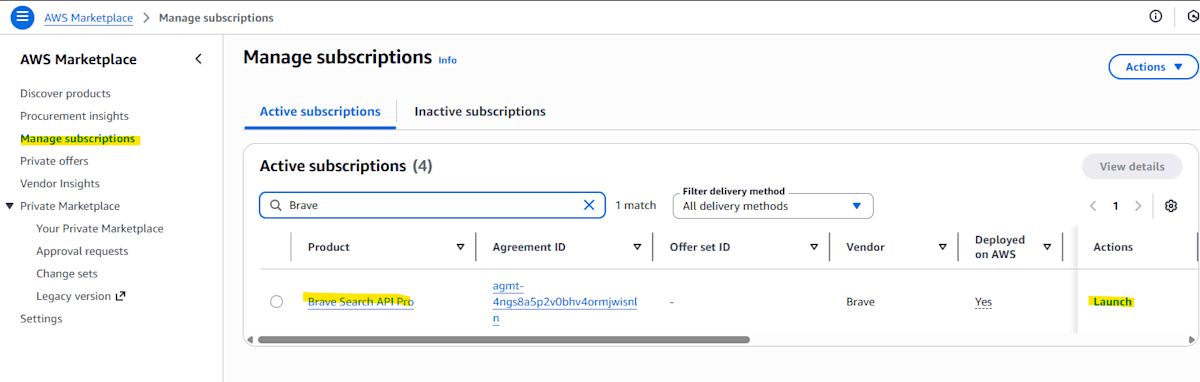1200x382 pixels.
Task: Open the agmt- agreement ID link
Action: (565, 302)
